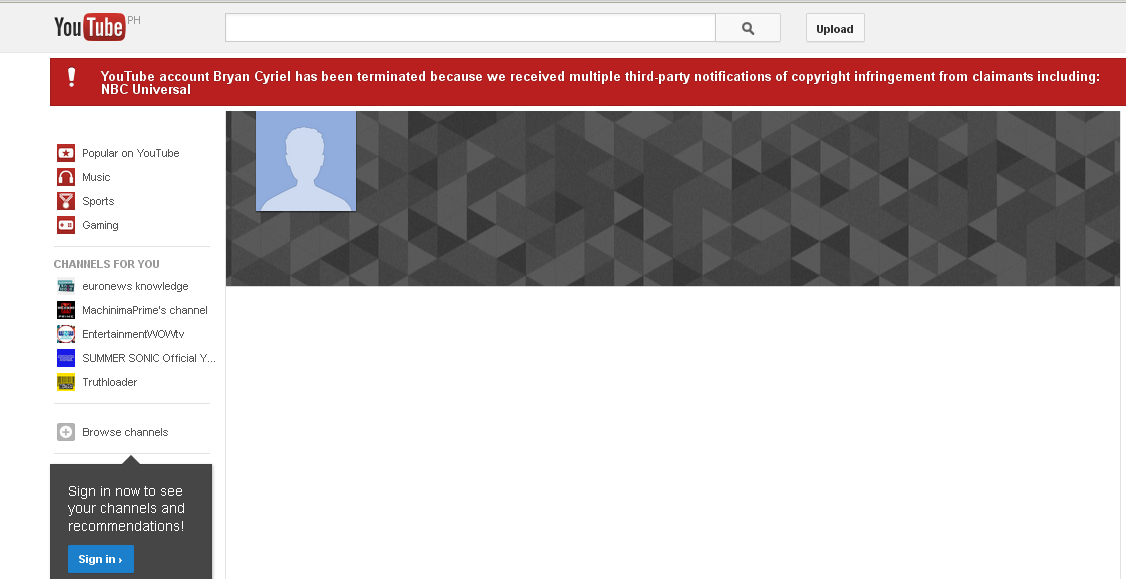Screen dimensions: 1126x579
Task: Click the euronews knowledge channel icon
Action: click(x=66, y=286)
